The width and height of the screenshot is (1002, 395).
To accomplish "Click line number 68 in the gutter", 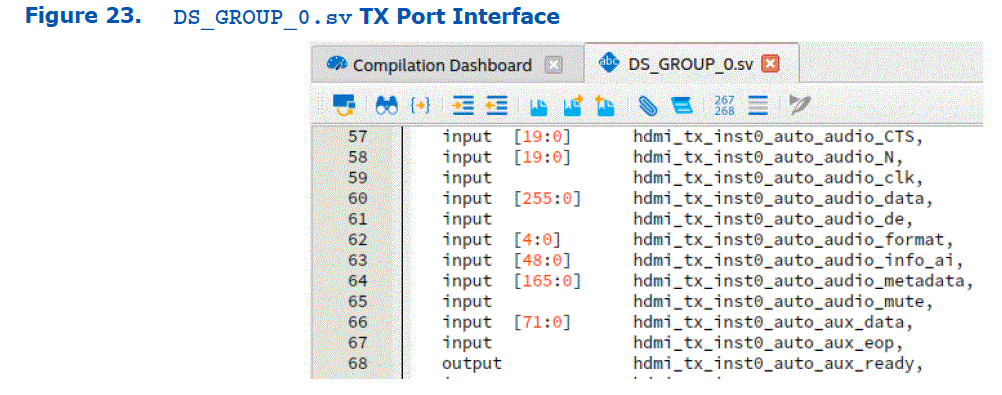I will [x=358, y=364].
